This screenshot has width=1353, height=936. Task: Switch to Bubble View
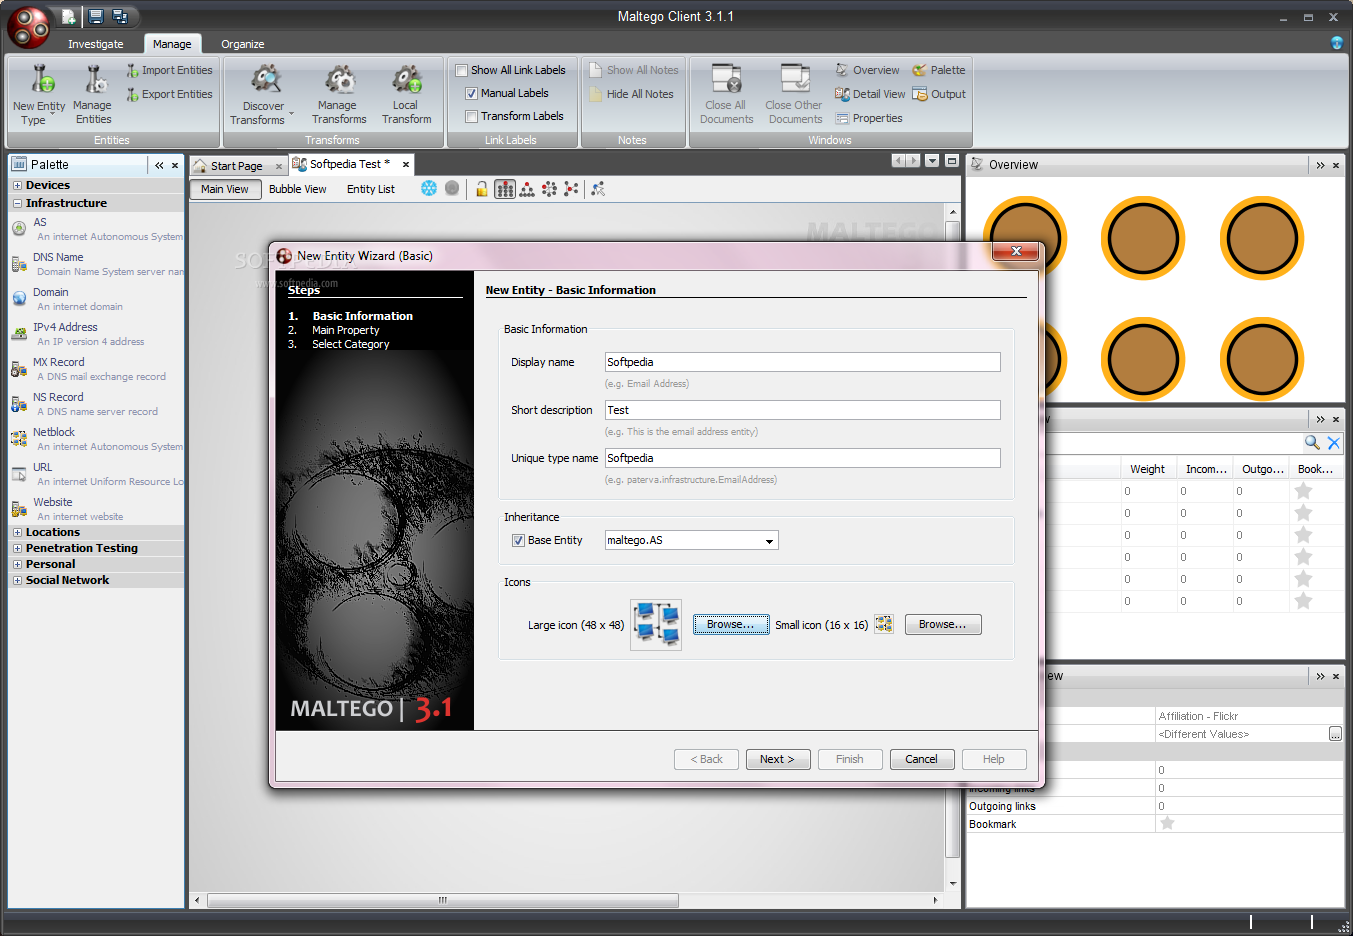(x=298, y=189)
